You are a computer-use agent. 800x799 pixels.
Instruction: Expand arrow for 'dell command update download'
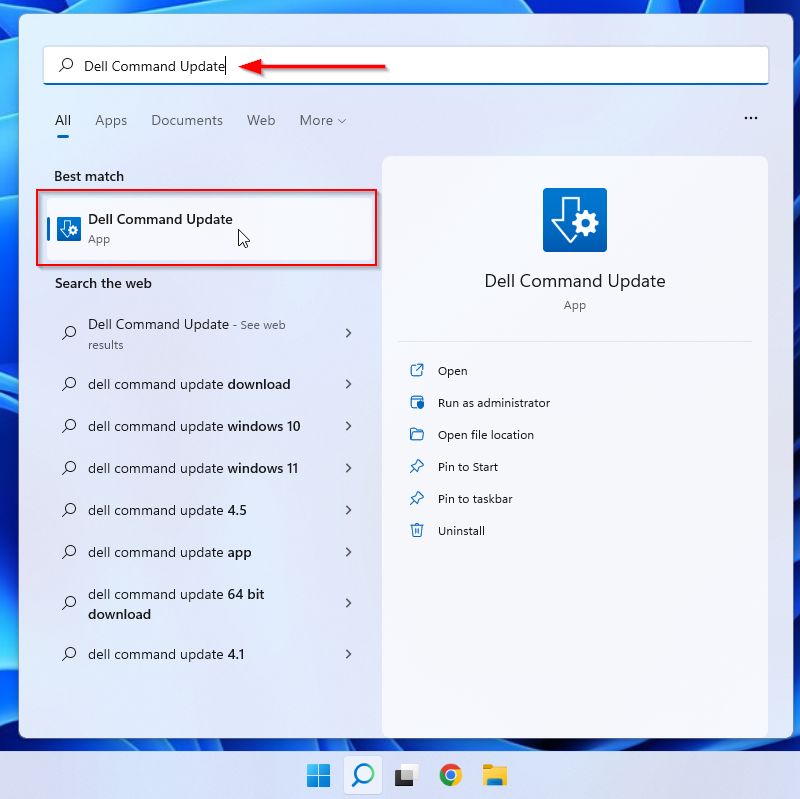(348, 384)
